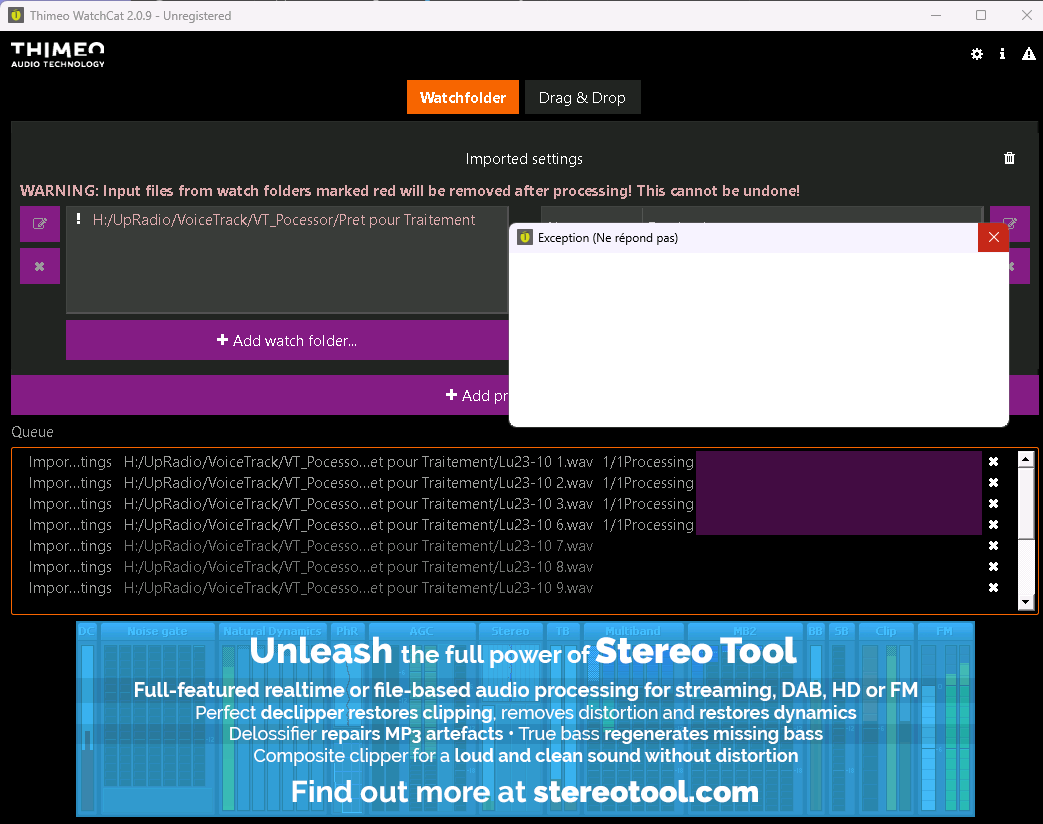
Task: Remove Lu23-10 6.wav from queue
Action: click(993, 525)
